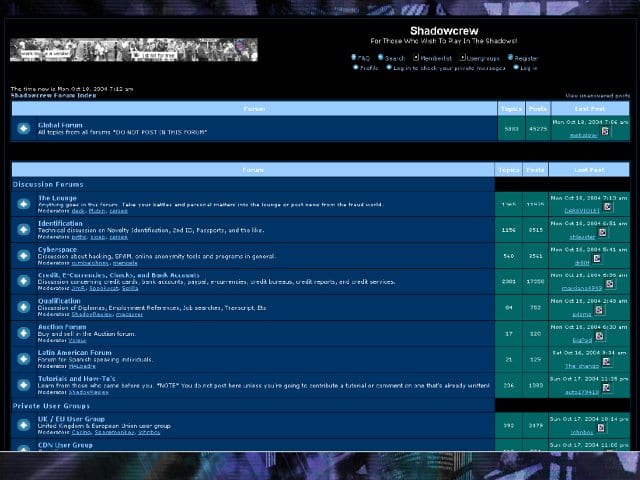640x480 pixels.
Task: Click The Lounge folder icon
Action: pos(24,204)
